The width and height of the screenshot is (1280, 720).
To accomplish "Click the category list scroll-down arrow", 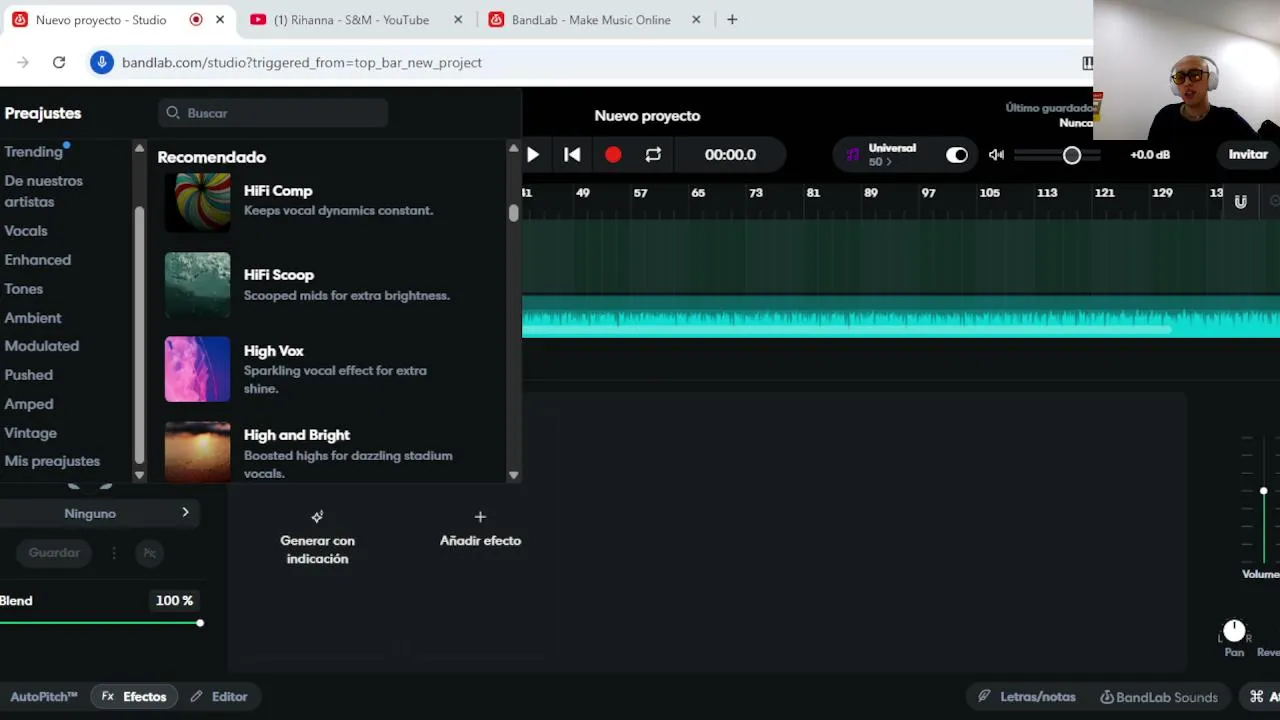I will 139,476.
